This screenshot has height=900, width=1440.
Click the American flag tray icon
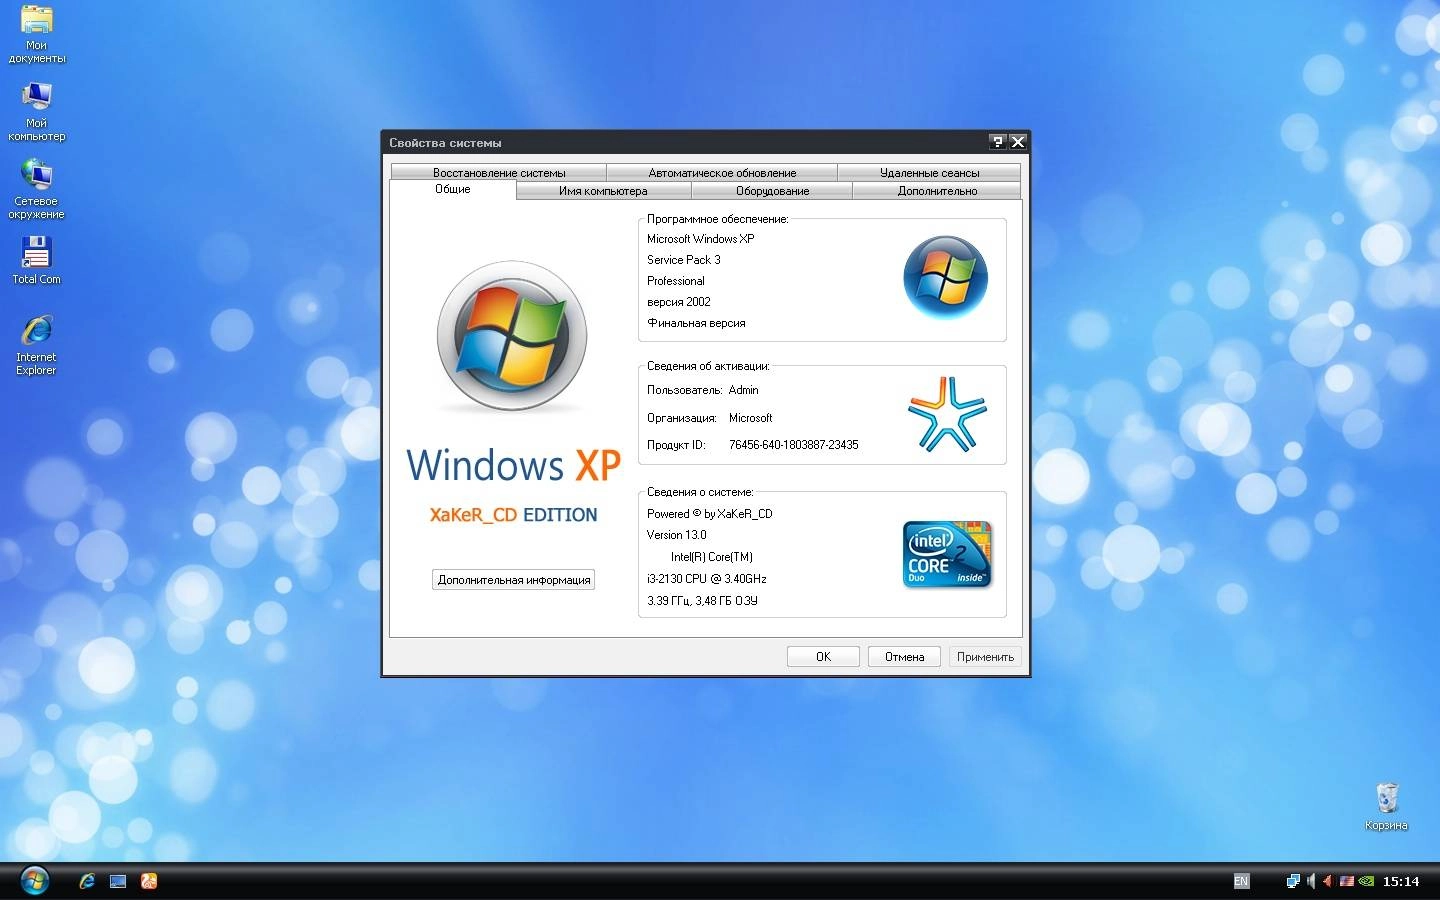coord(1347,881)
